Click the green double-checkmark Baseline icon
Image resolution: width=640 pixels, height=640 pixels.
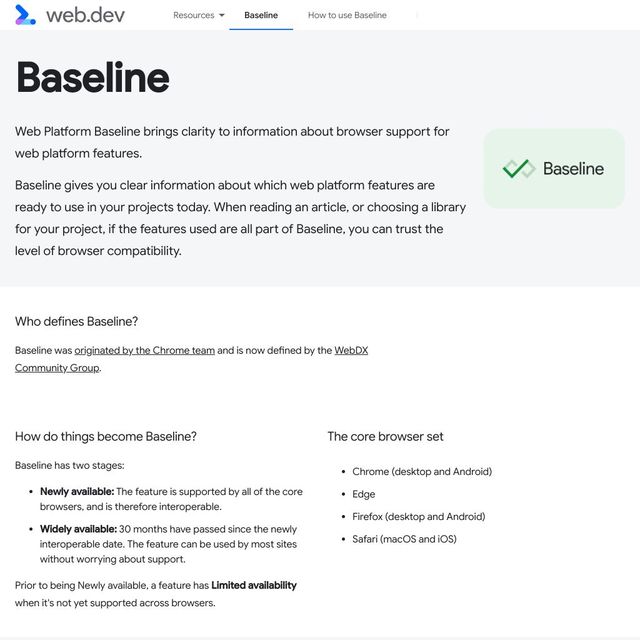519,169
